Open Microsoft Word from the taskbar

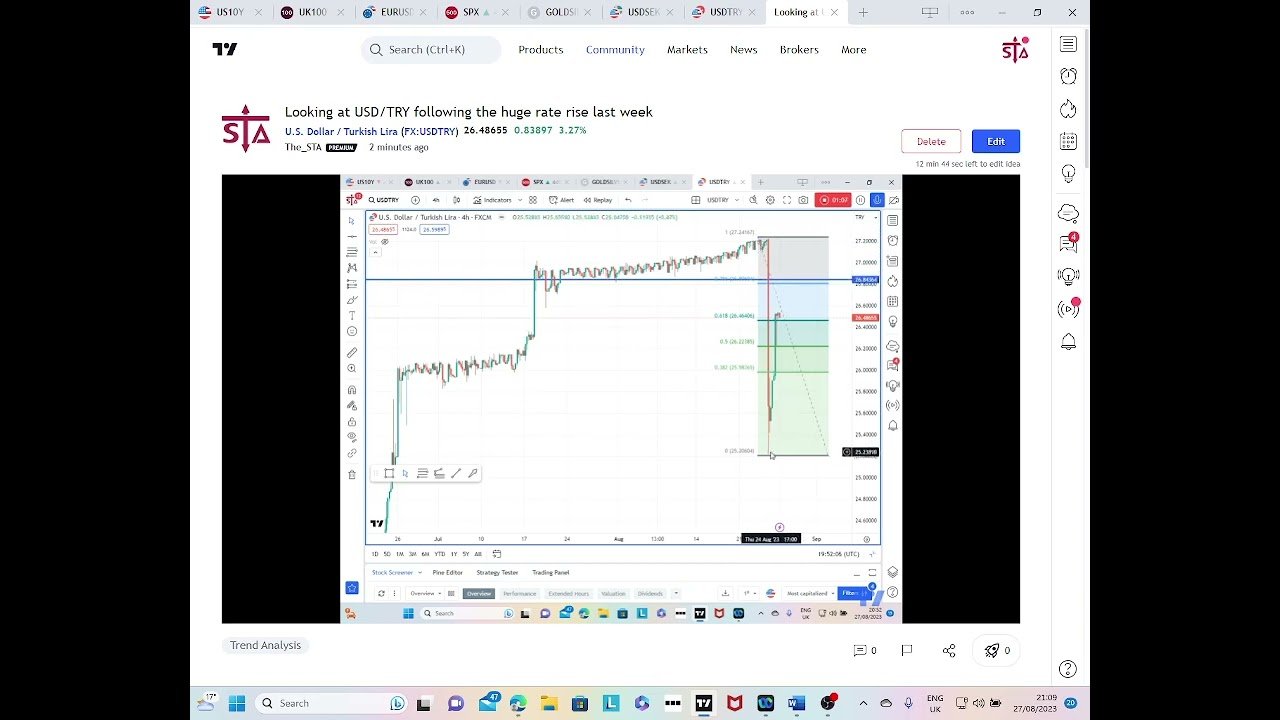point(796,703)
